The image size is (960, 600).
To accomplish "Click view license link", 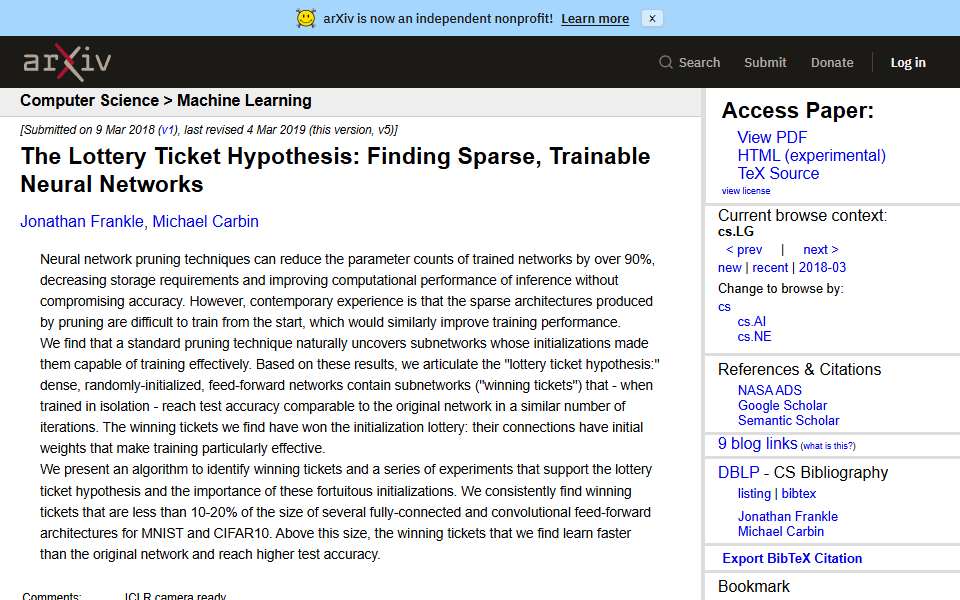I will 746,191.
